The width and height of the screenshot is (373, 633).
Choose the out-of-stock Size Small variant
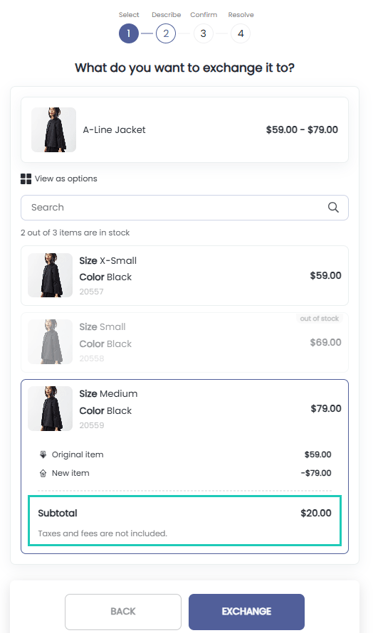[x=184, y=342]
